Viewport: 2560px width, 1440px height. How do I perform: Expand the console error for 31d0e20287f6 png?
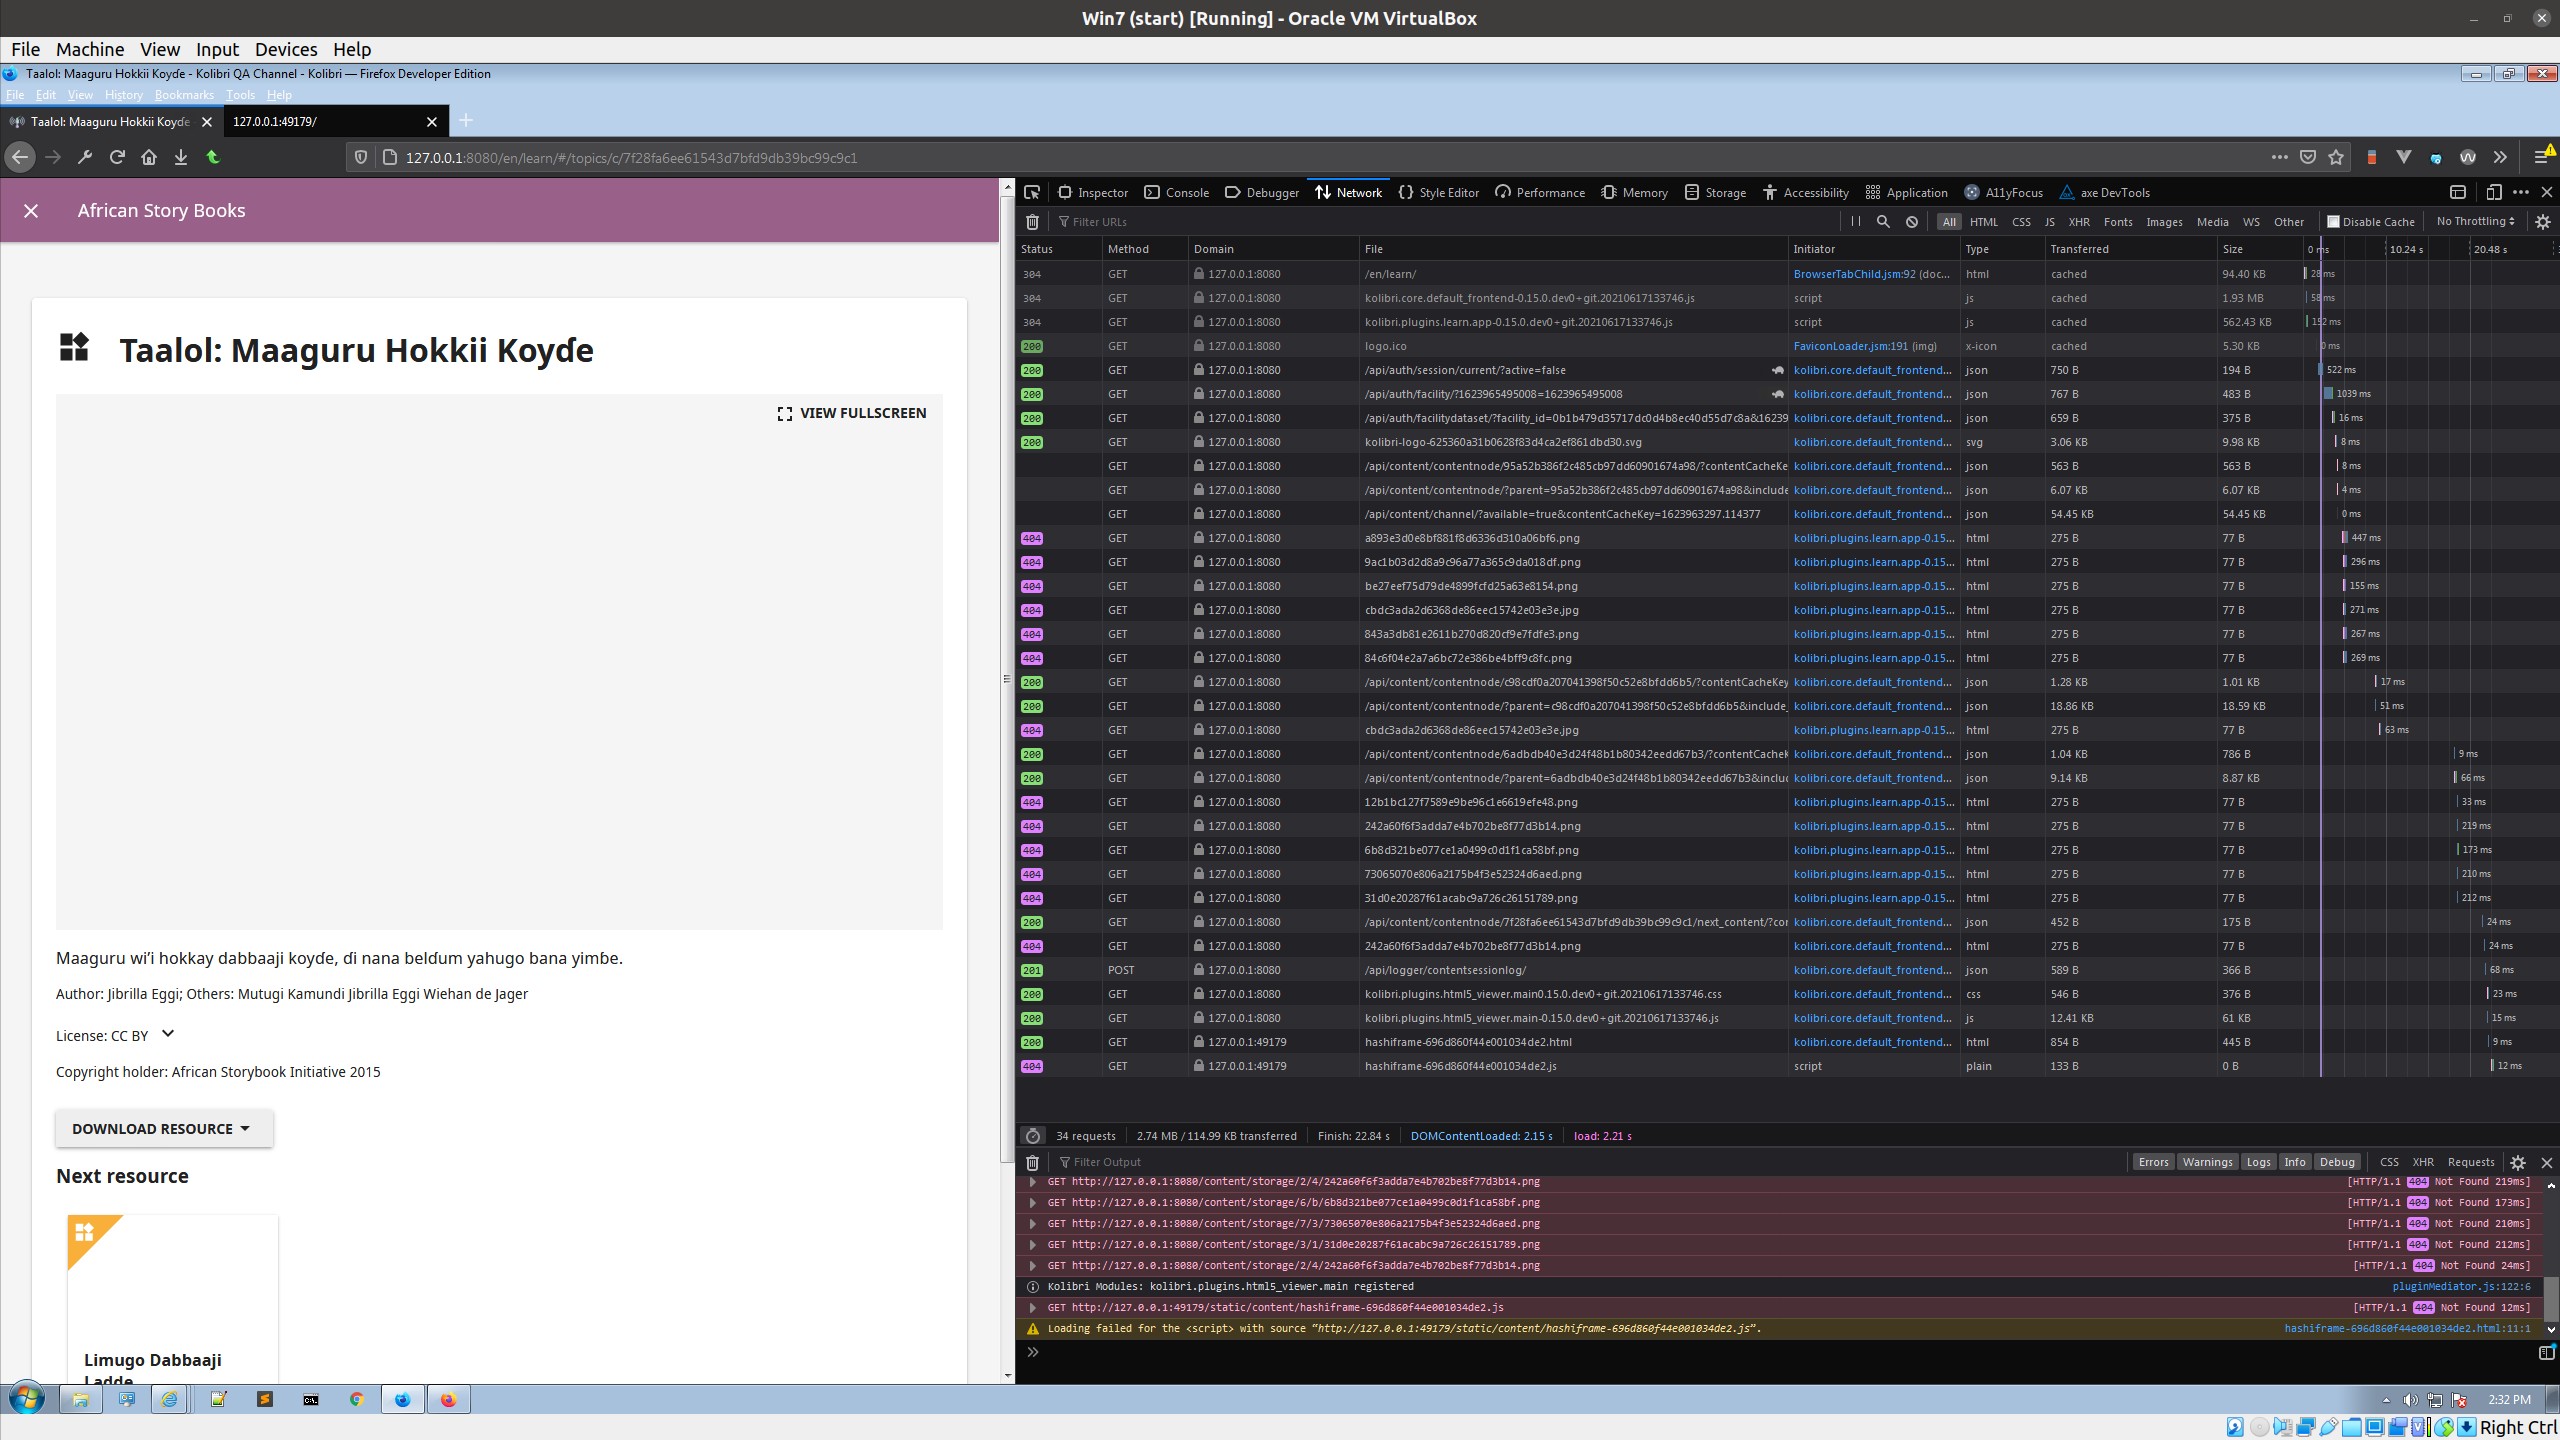(x=1033, y=1245)
